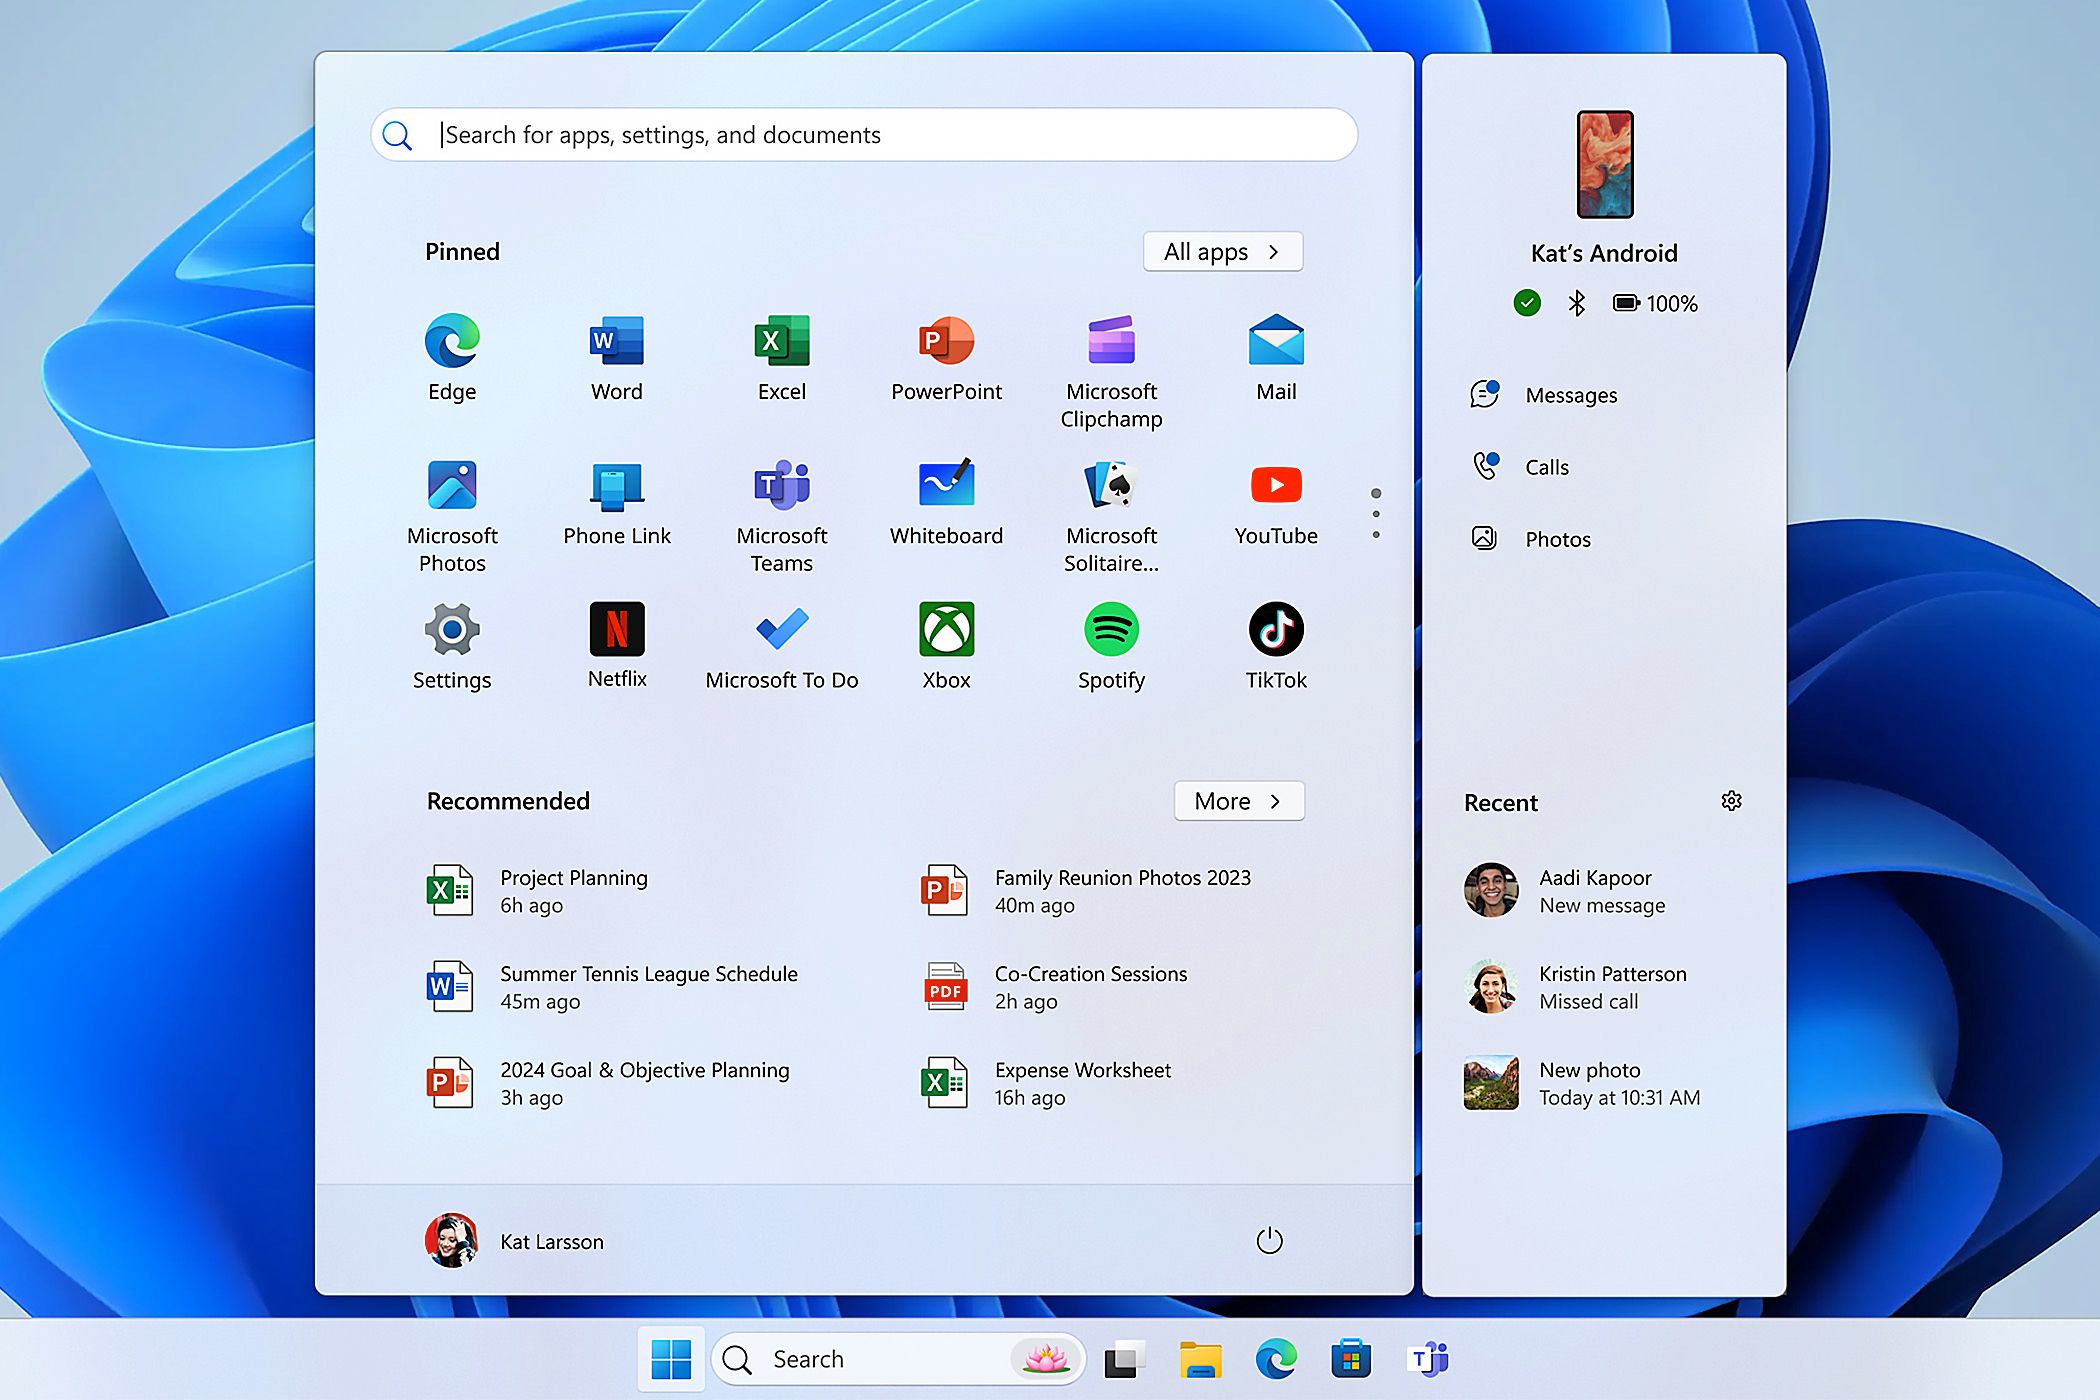Click All apps button
This screenshot has width=2100, height=1400.
(x=1222, y=252)
